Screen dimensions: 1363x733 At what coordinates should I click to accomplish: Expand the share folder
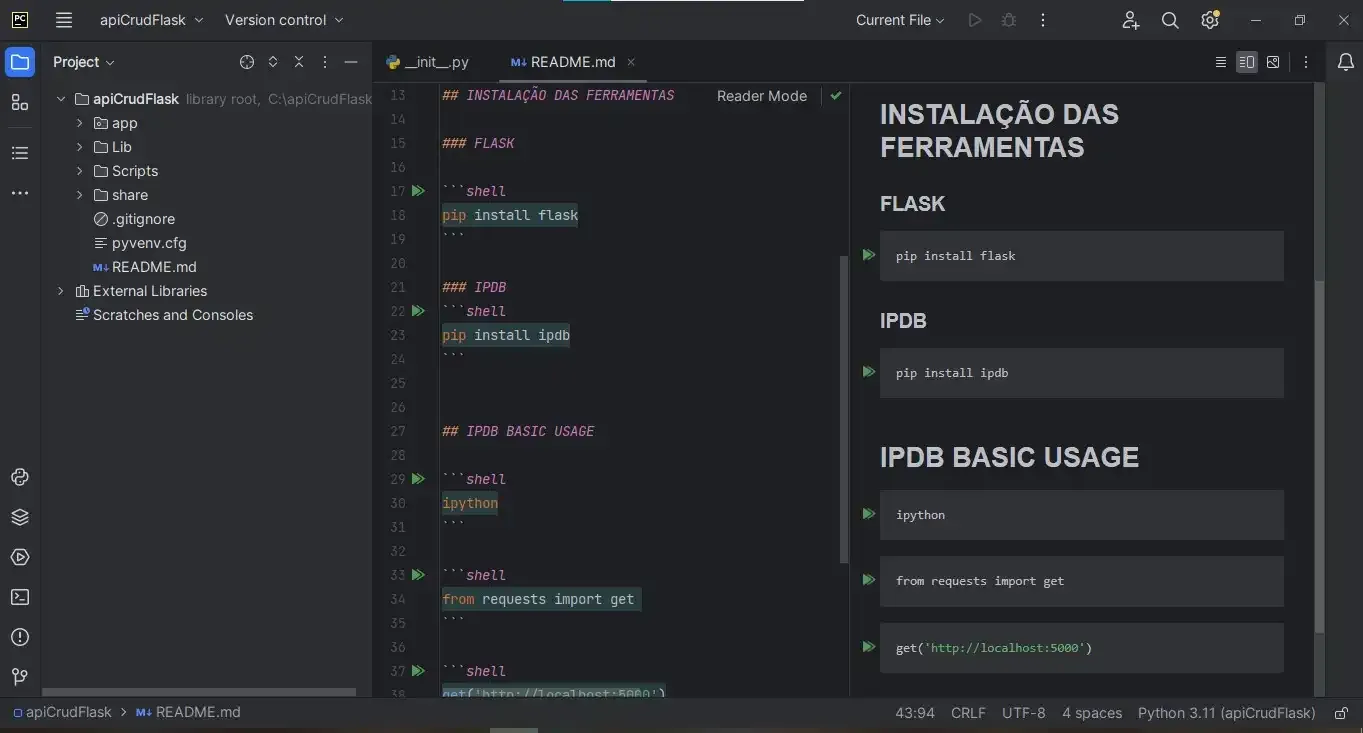pos(80,195)
